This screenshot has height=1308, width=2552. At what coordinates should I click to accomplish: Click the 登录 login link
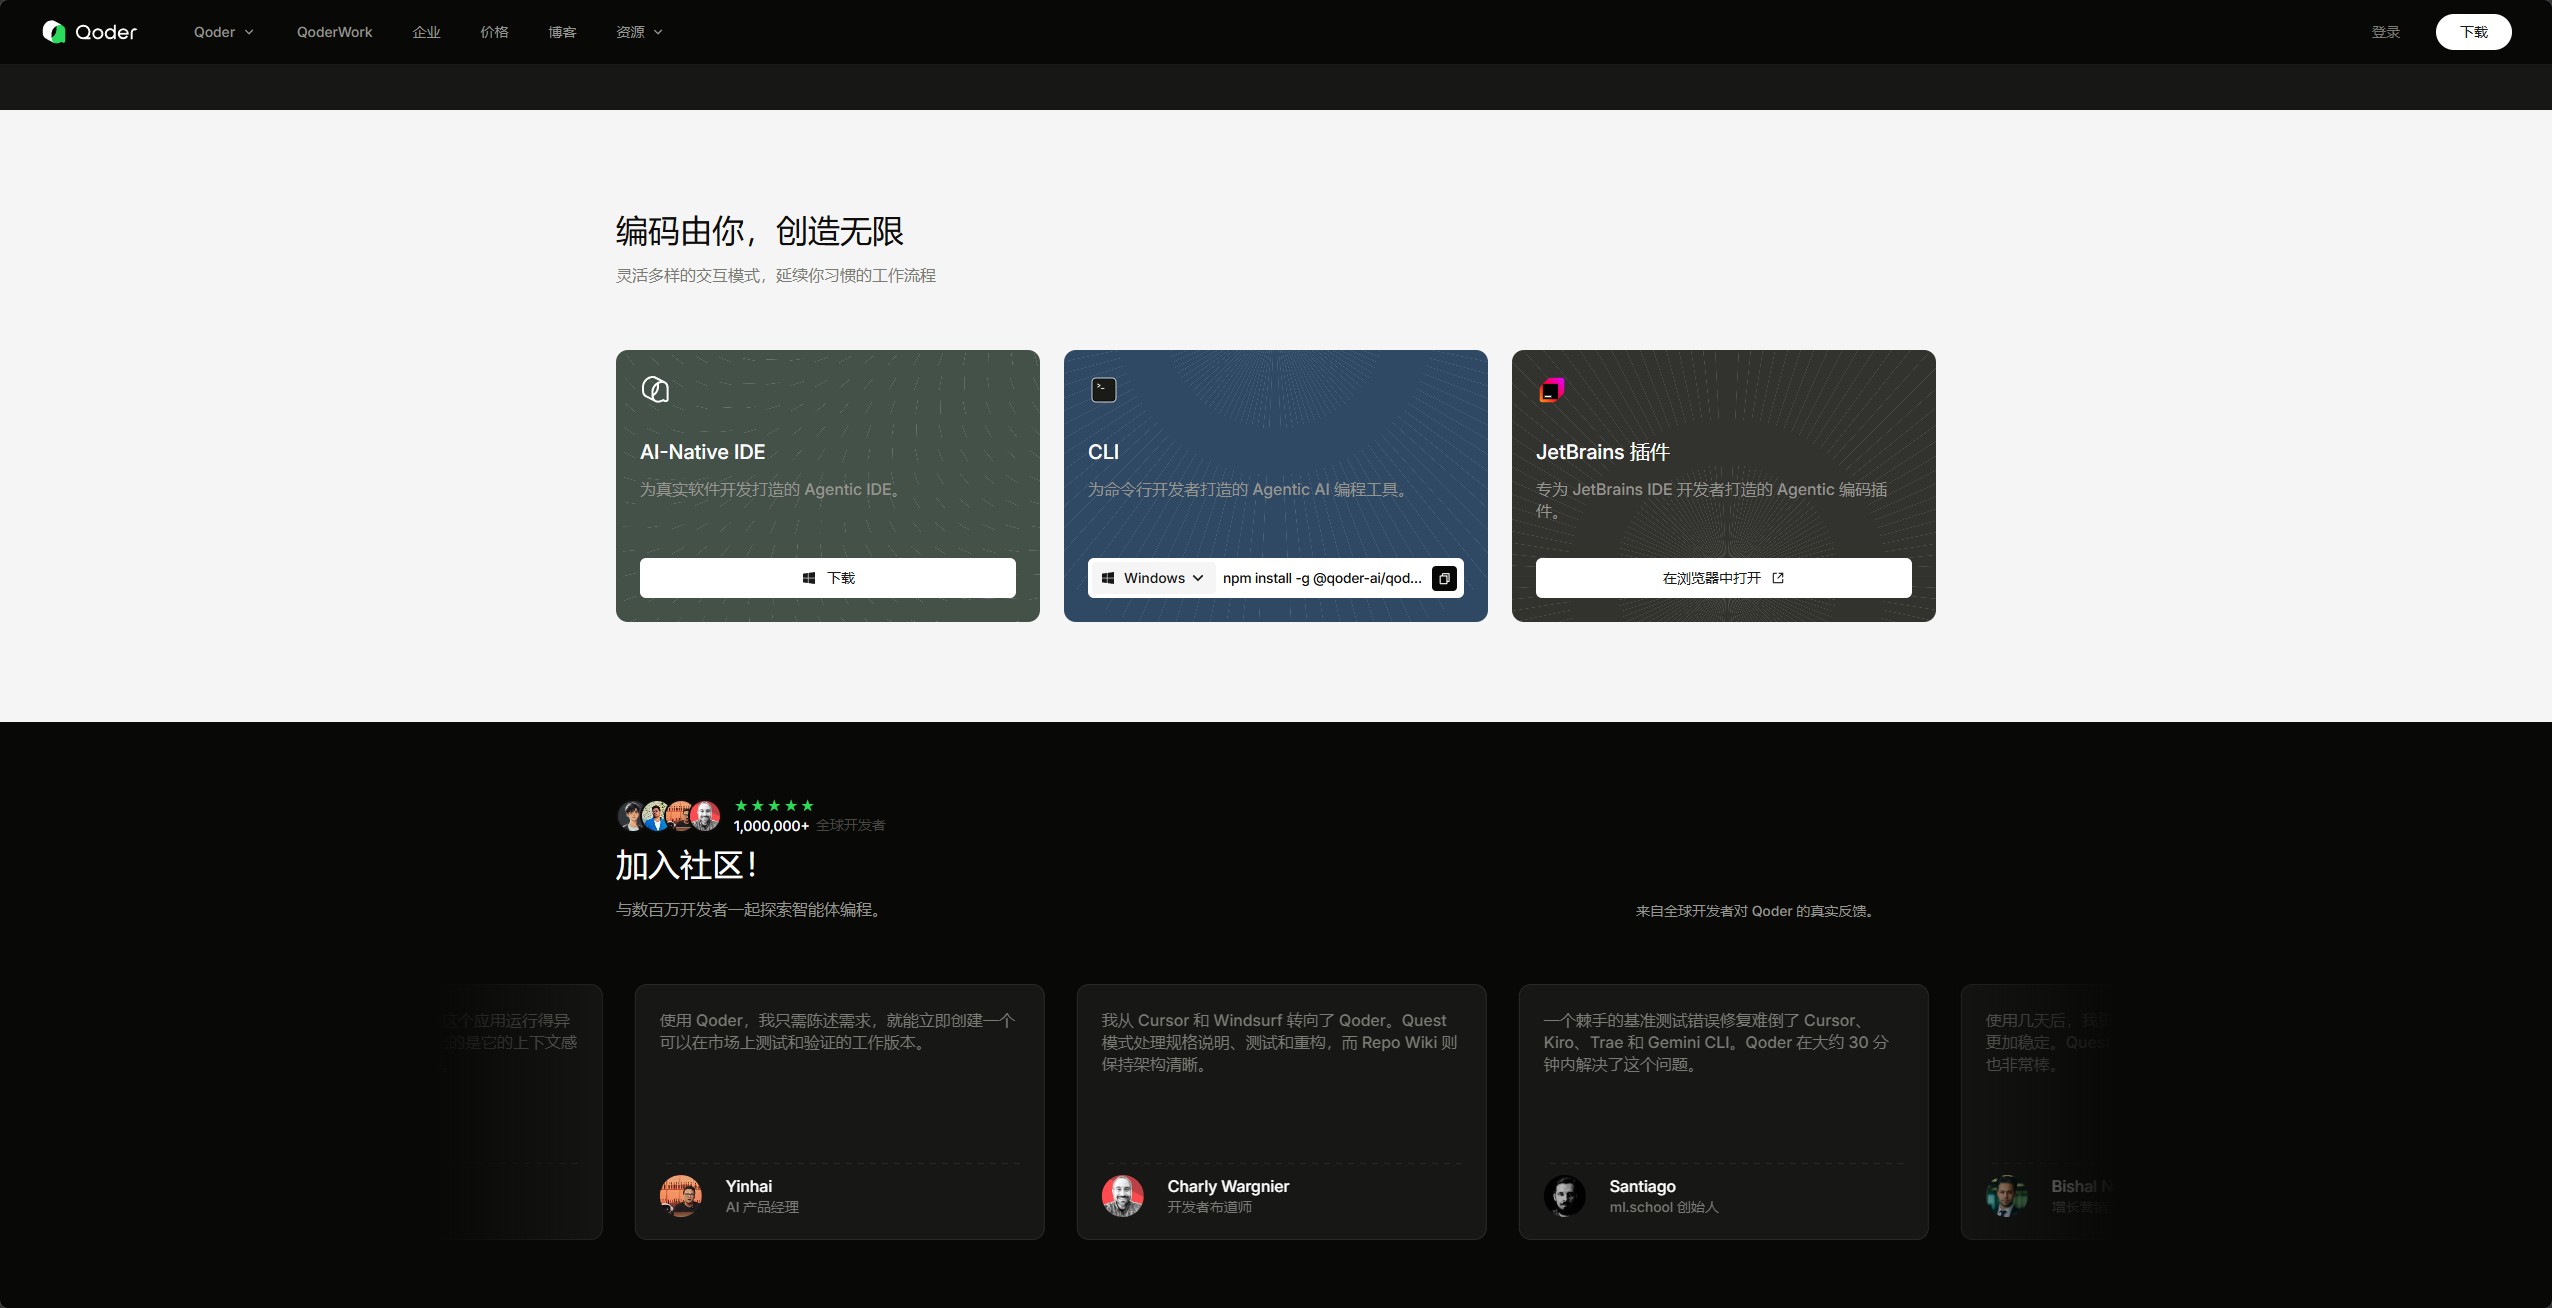click(2386, 32)
